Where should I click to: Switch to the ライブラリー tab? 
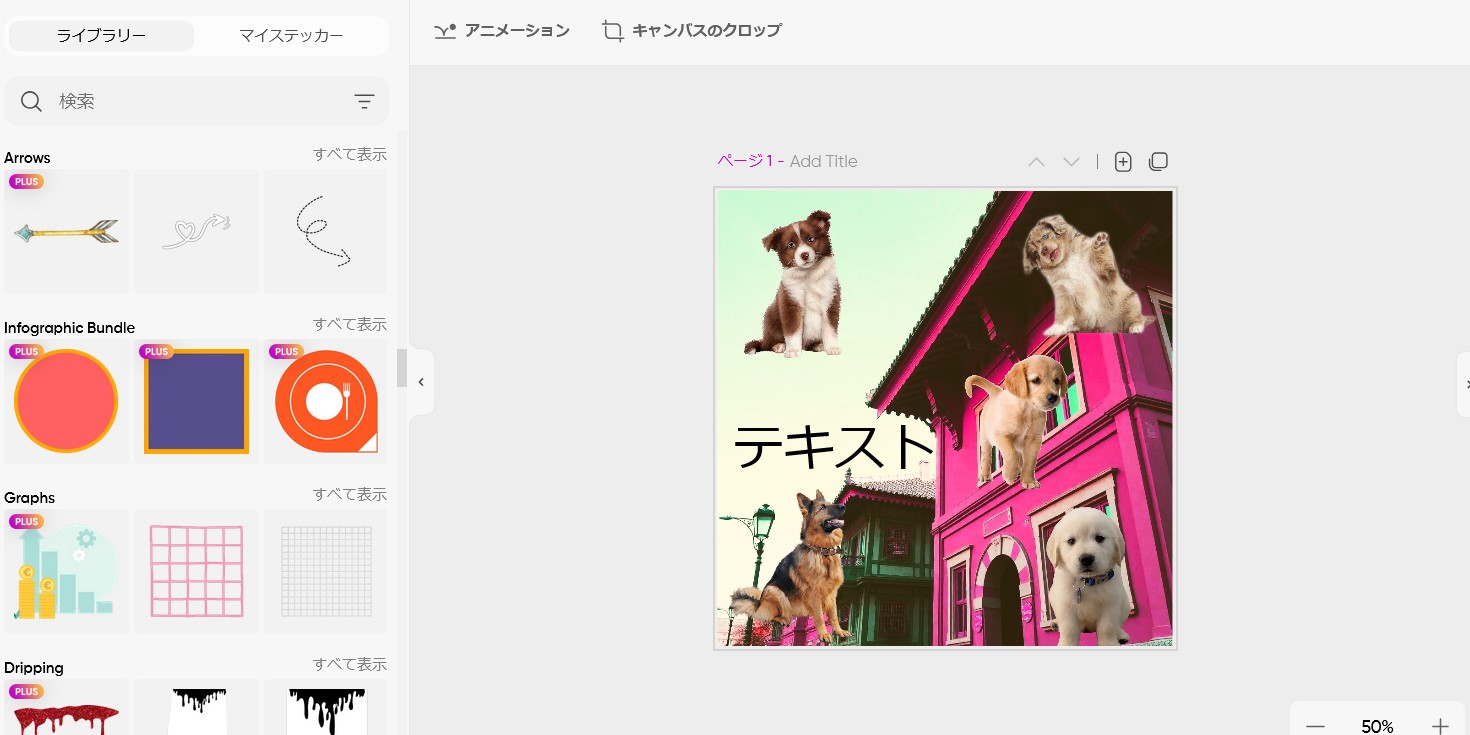pos(101,36)
